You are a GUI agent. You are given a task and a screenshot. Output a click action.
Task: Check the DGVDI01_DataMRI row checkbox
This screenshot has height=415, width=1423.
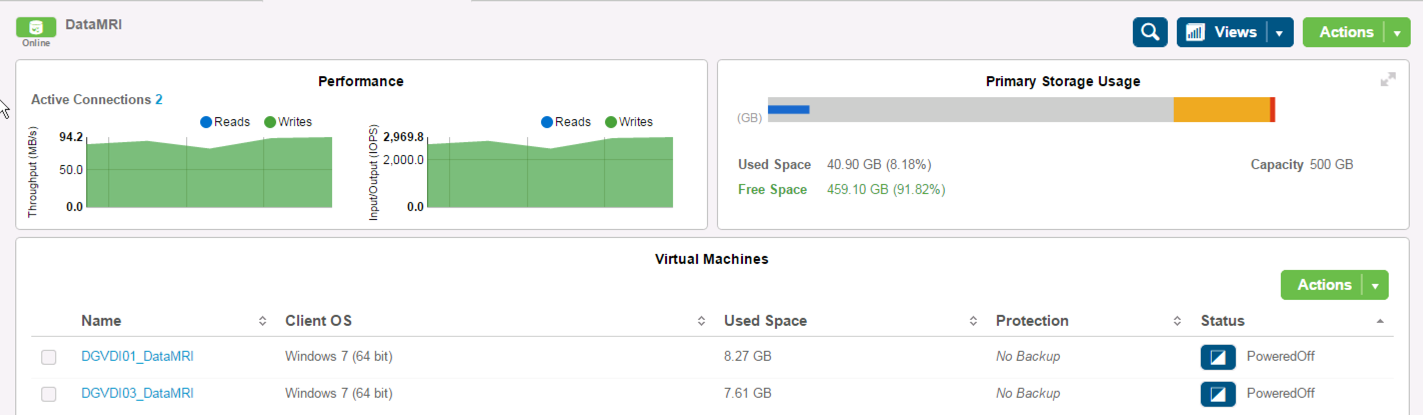[48, 357]
